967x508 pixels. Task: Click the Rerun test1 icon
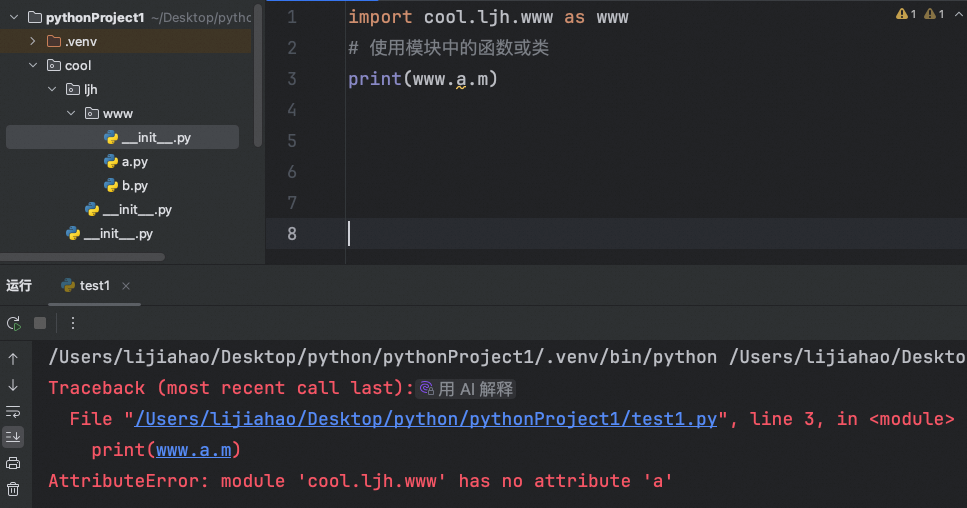[x=14, y=324]
